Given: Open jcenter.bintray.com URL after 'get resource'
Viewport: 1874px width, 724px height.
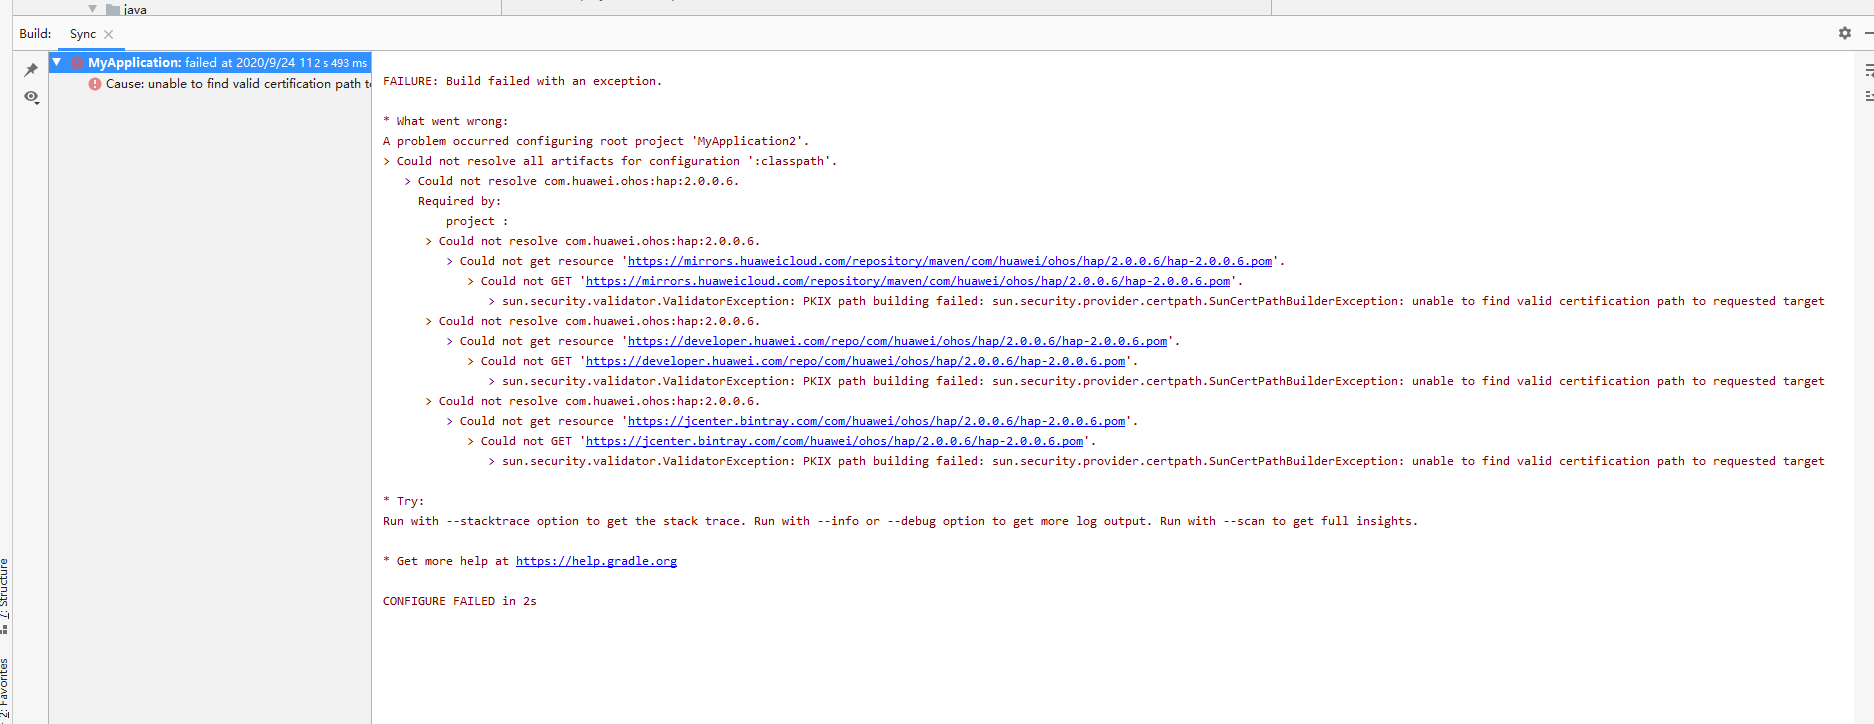Looking at the screenshot, I should pos(876,421).
